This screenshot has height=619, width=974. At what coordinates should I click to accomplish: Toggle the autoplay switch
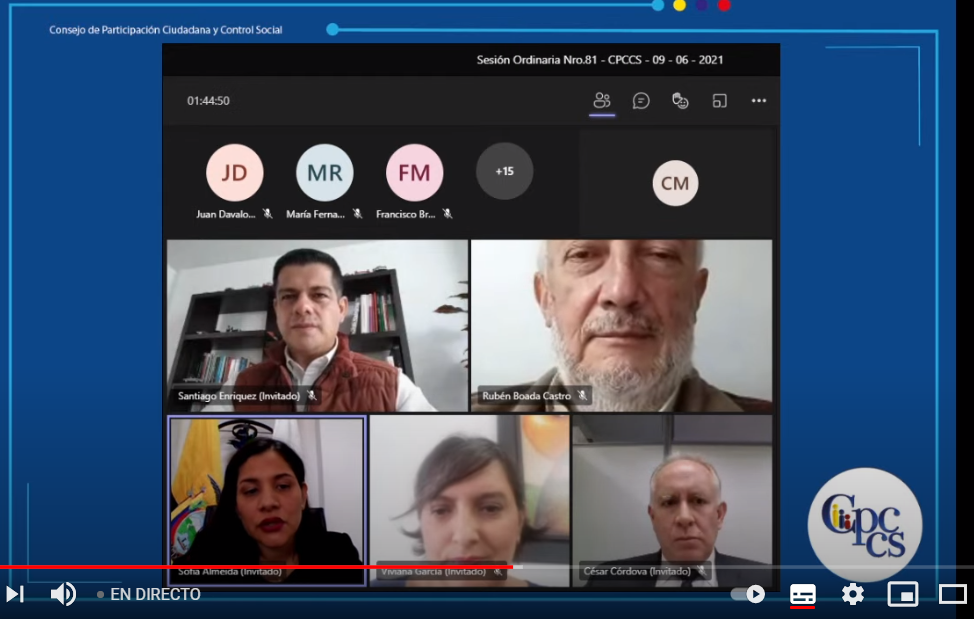tap(749, 594)
